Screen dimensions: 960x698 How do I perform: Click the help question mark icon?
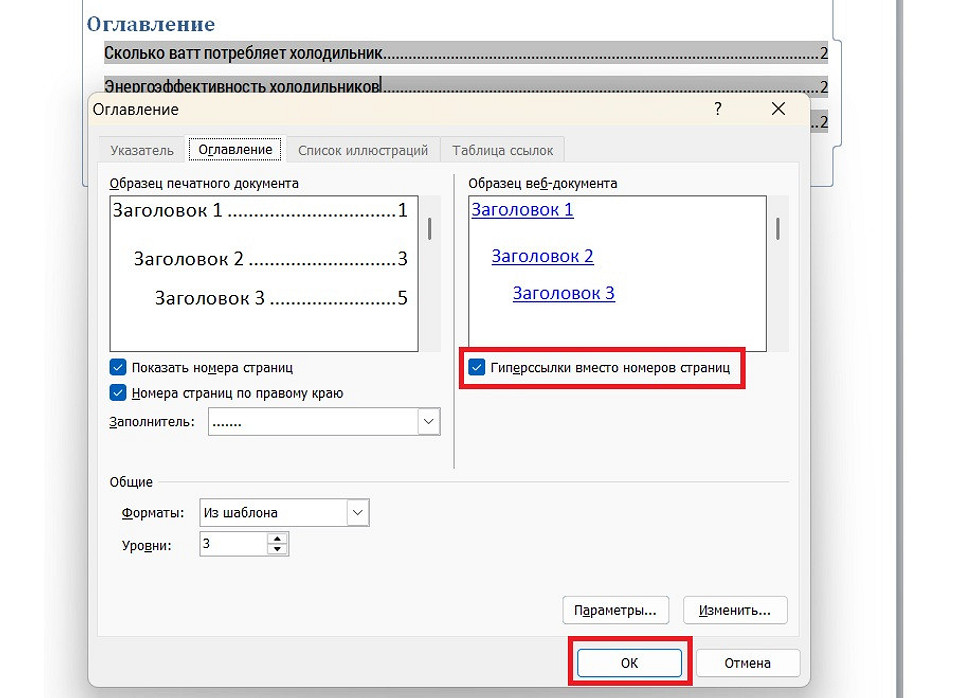[x=717, y=109]
